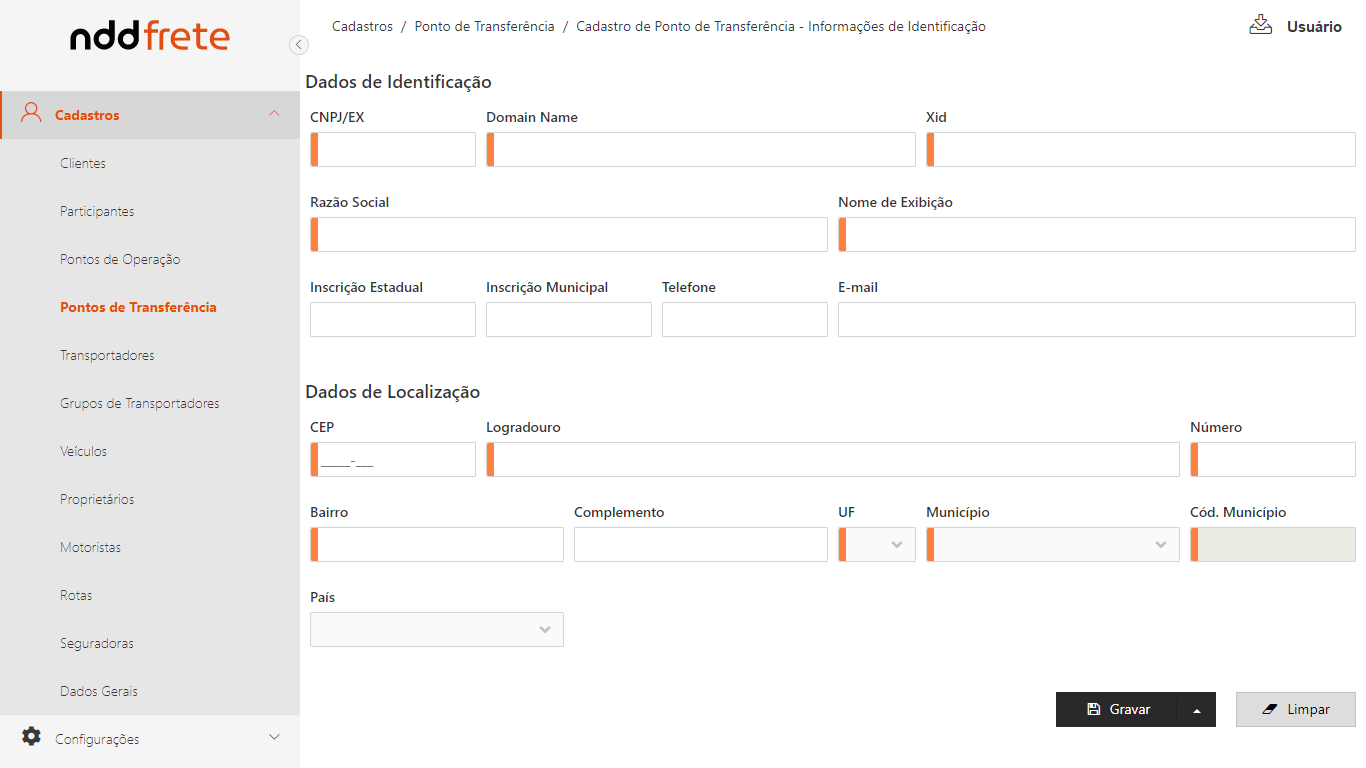Click the download inbox icon beside Usuário
The height and width of the screenshot is (768, 1366).
click(1260, 25)
